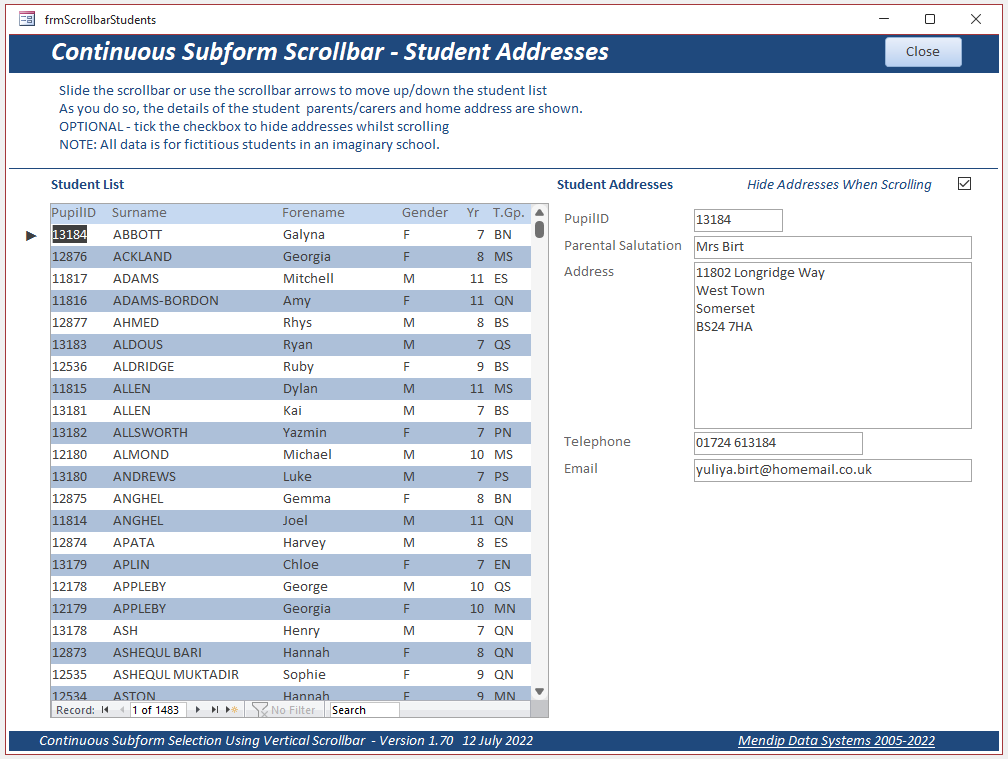This screenshot has height=759, width=1008.
Task: Click the Gender column header
Action: 425,213
